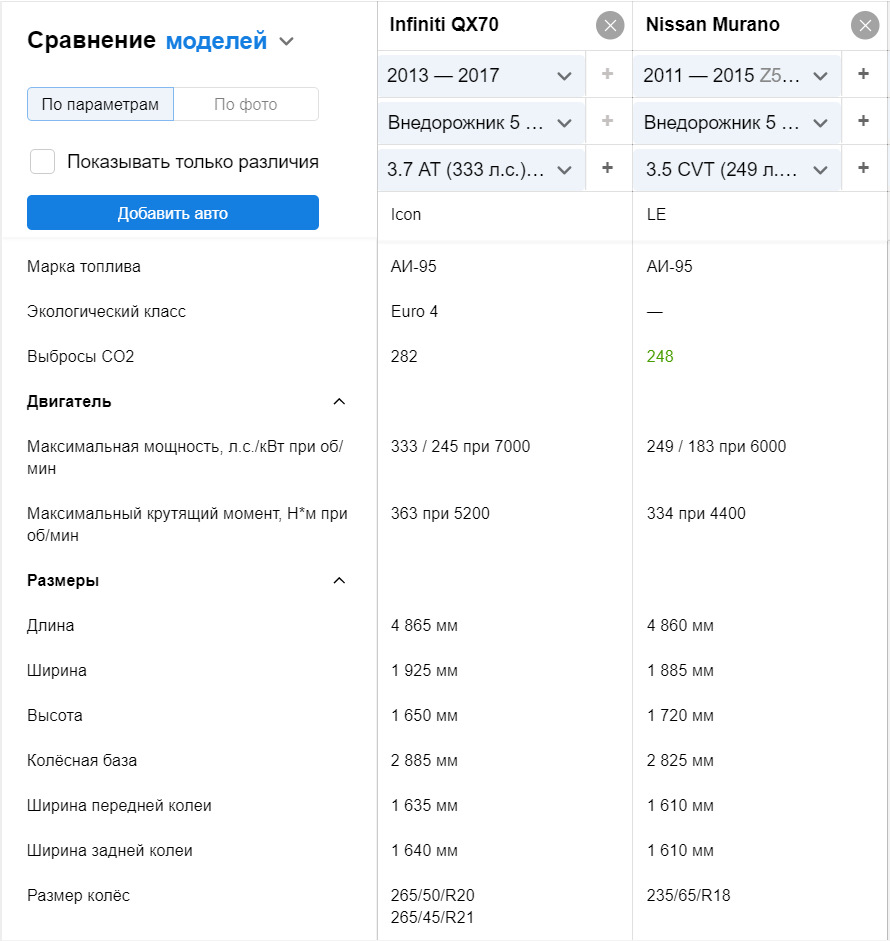The height and width of the screenshot is (941, 890).
Task: Open the QX70 2013 — 2017 generation dropdown
Action: tap(480, 76)
